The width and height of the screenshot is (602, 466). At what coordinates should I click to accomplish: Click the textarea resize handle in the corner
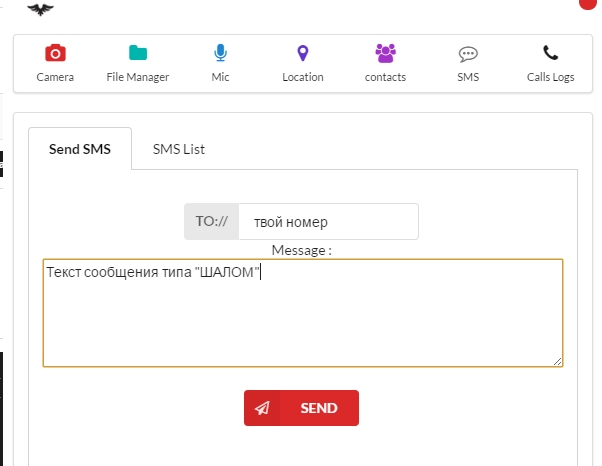pyautogui.click(x=557, y=362)
